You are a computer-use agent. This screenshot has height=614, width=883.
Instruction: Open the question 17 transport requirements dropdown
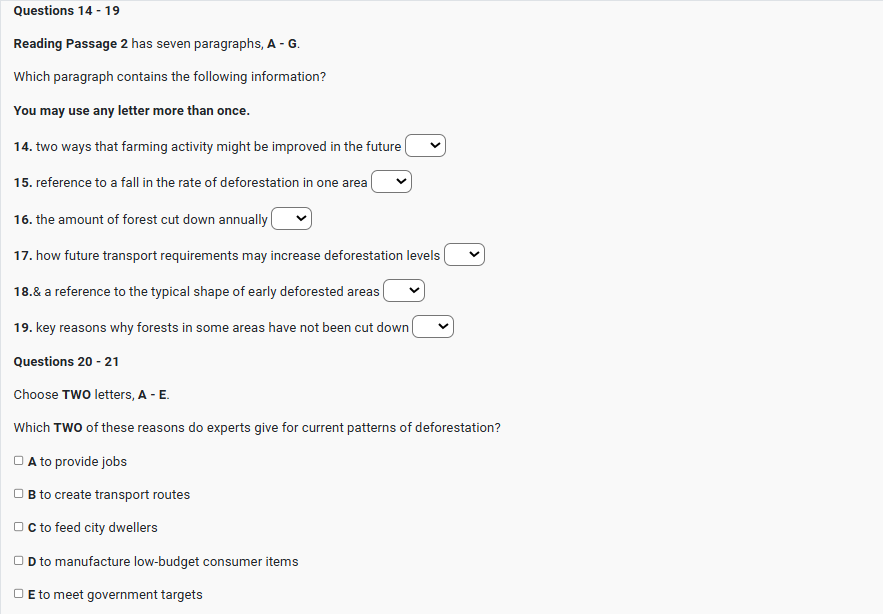point(464,255)
